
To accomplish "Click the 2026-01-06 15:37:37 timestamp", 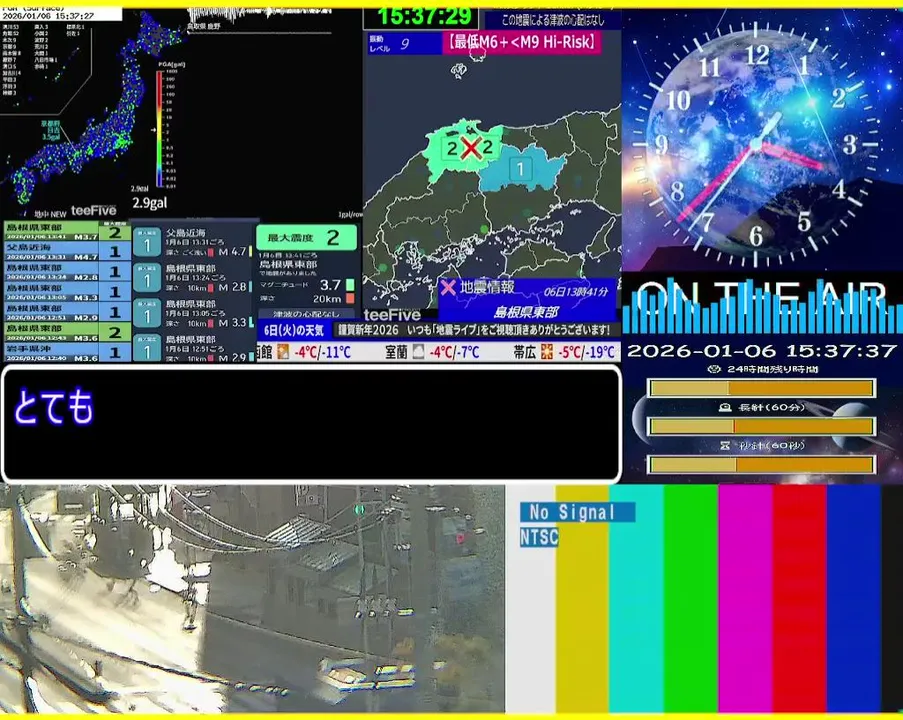I will pyautogui.click(x=762, y=351).
